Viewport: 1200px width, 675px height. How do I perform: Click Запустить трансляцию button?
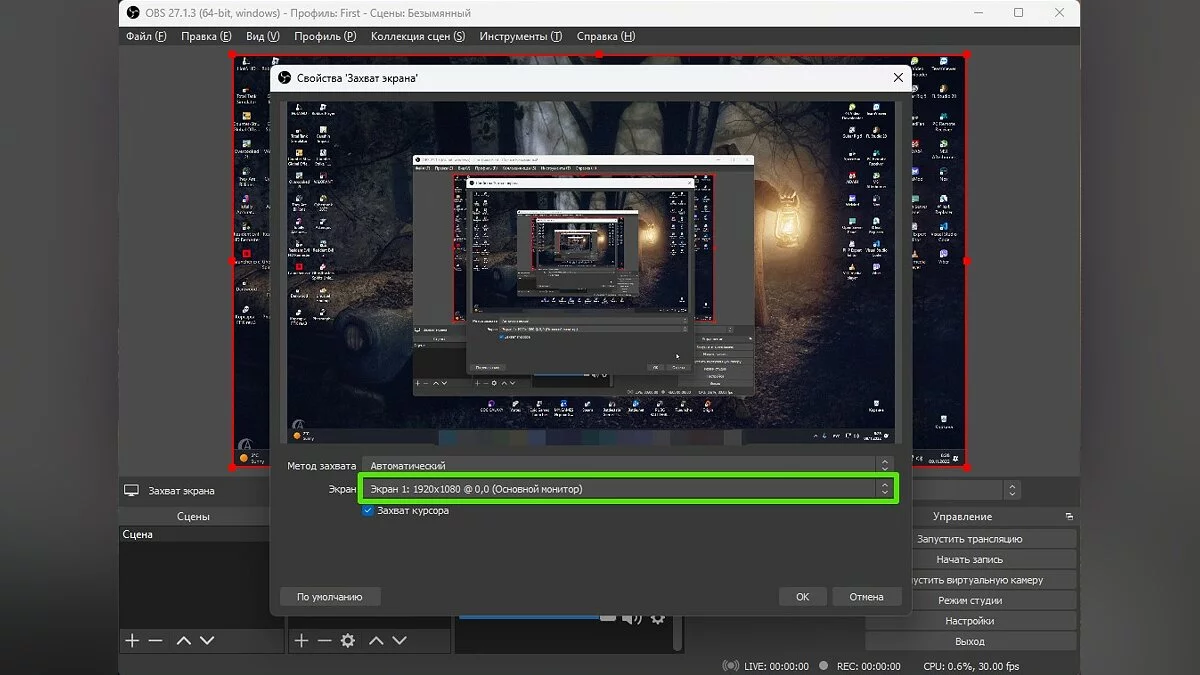(x=969, y=539)
